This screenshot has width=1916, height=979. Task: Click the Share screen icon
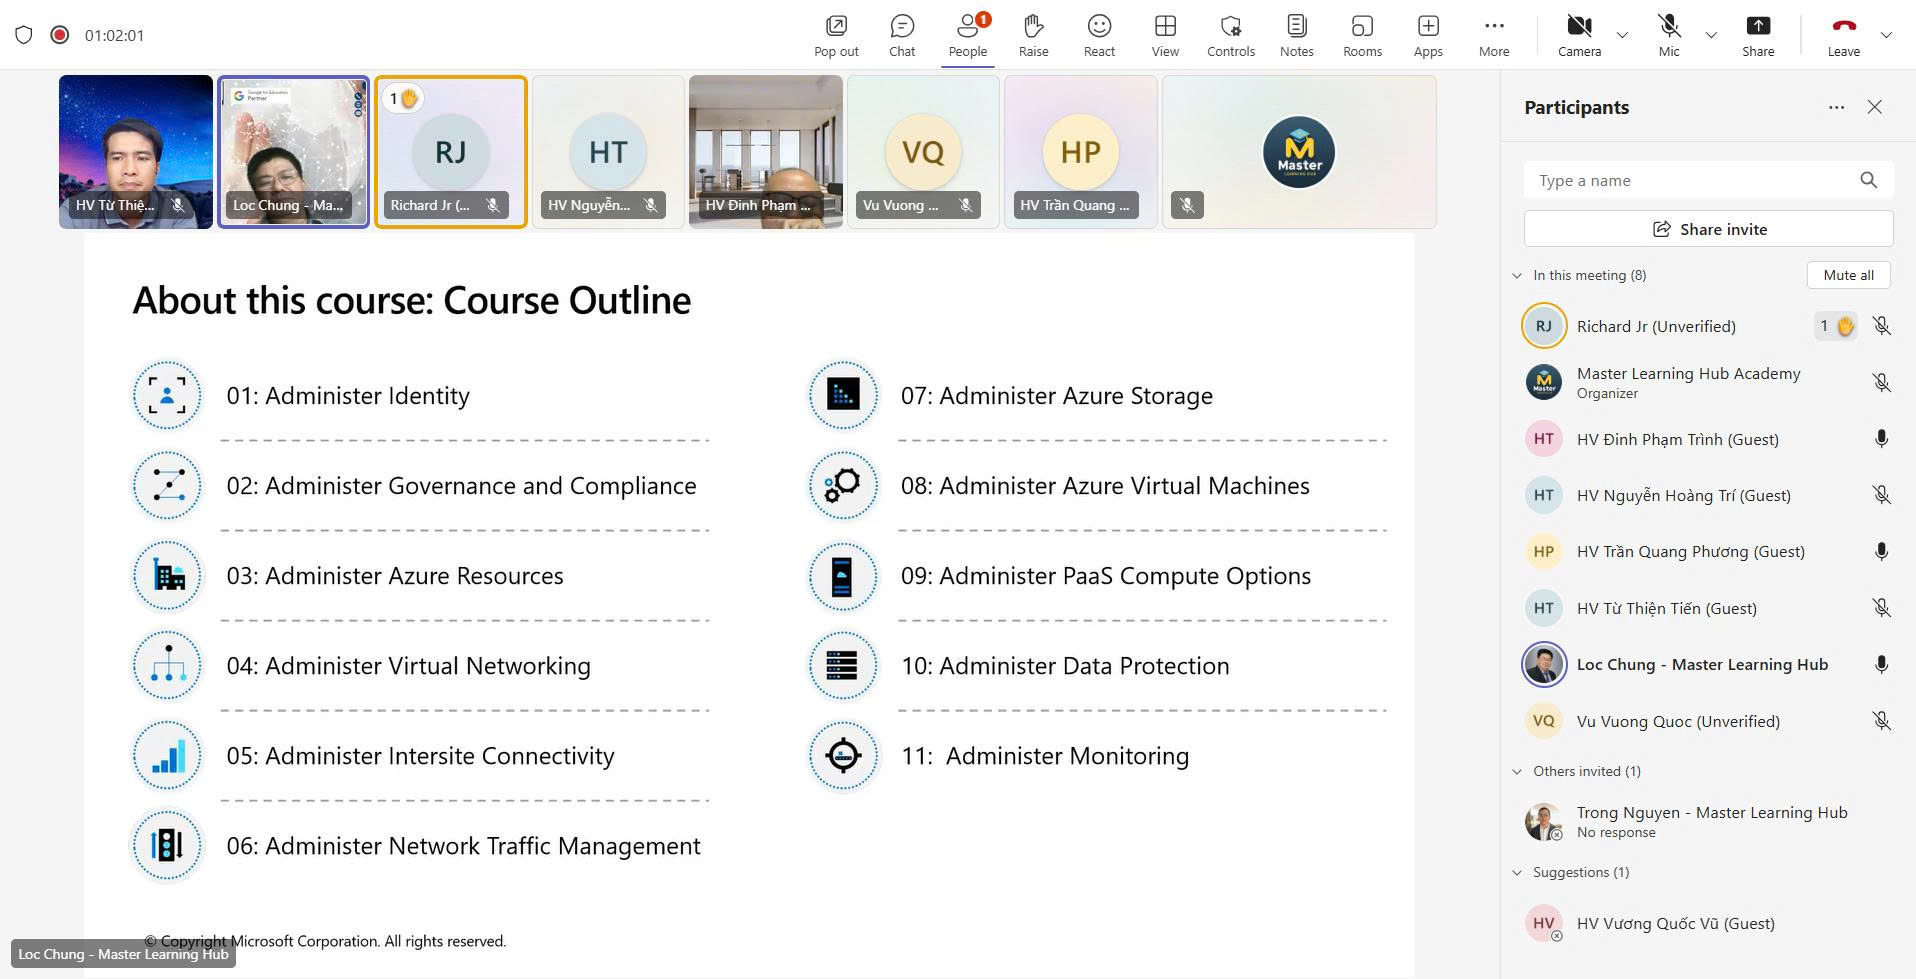(1757, 35)
